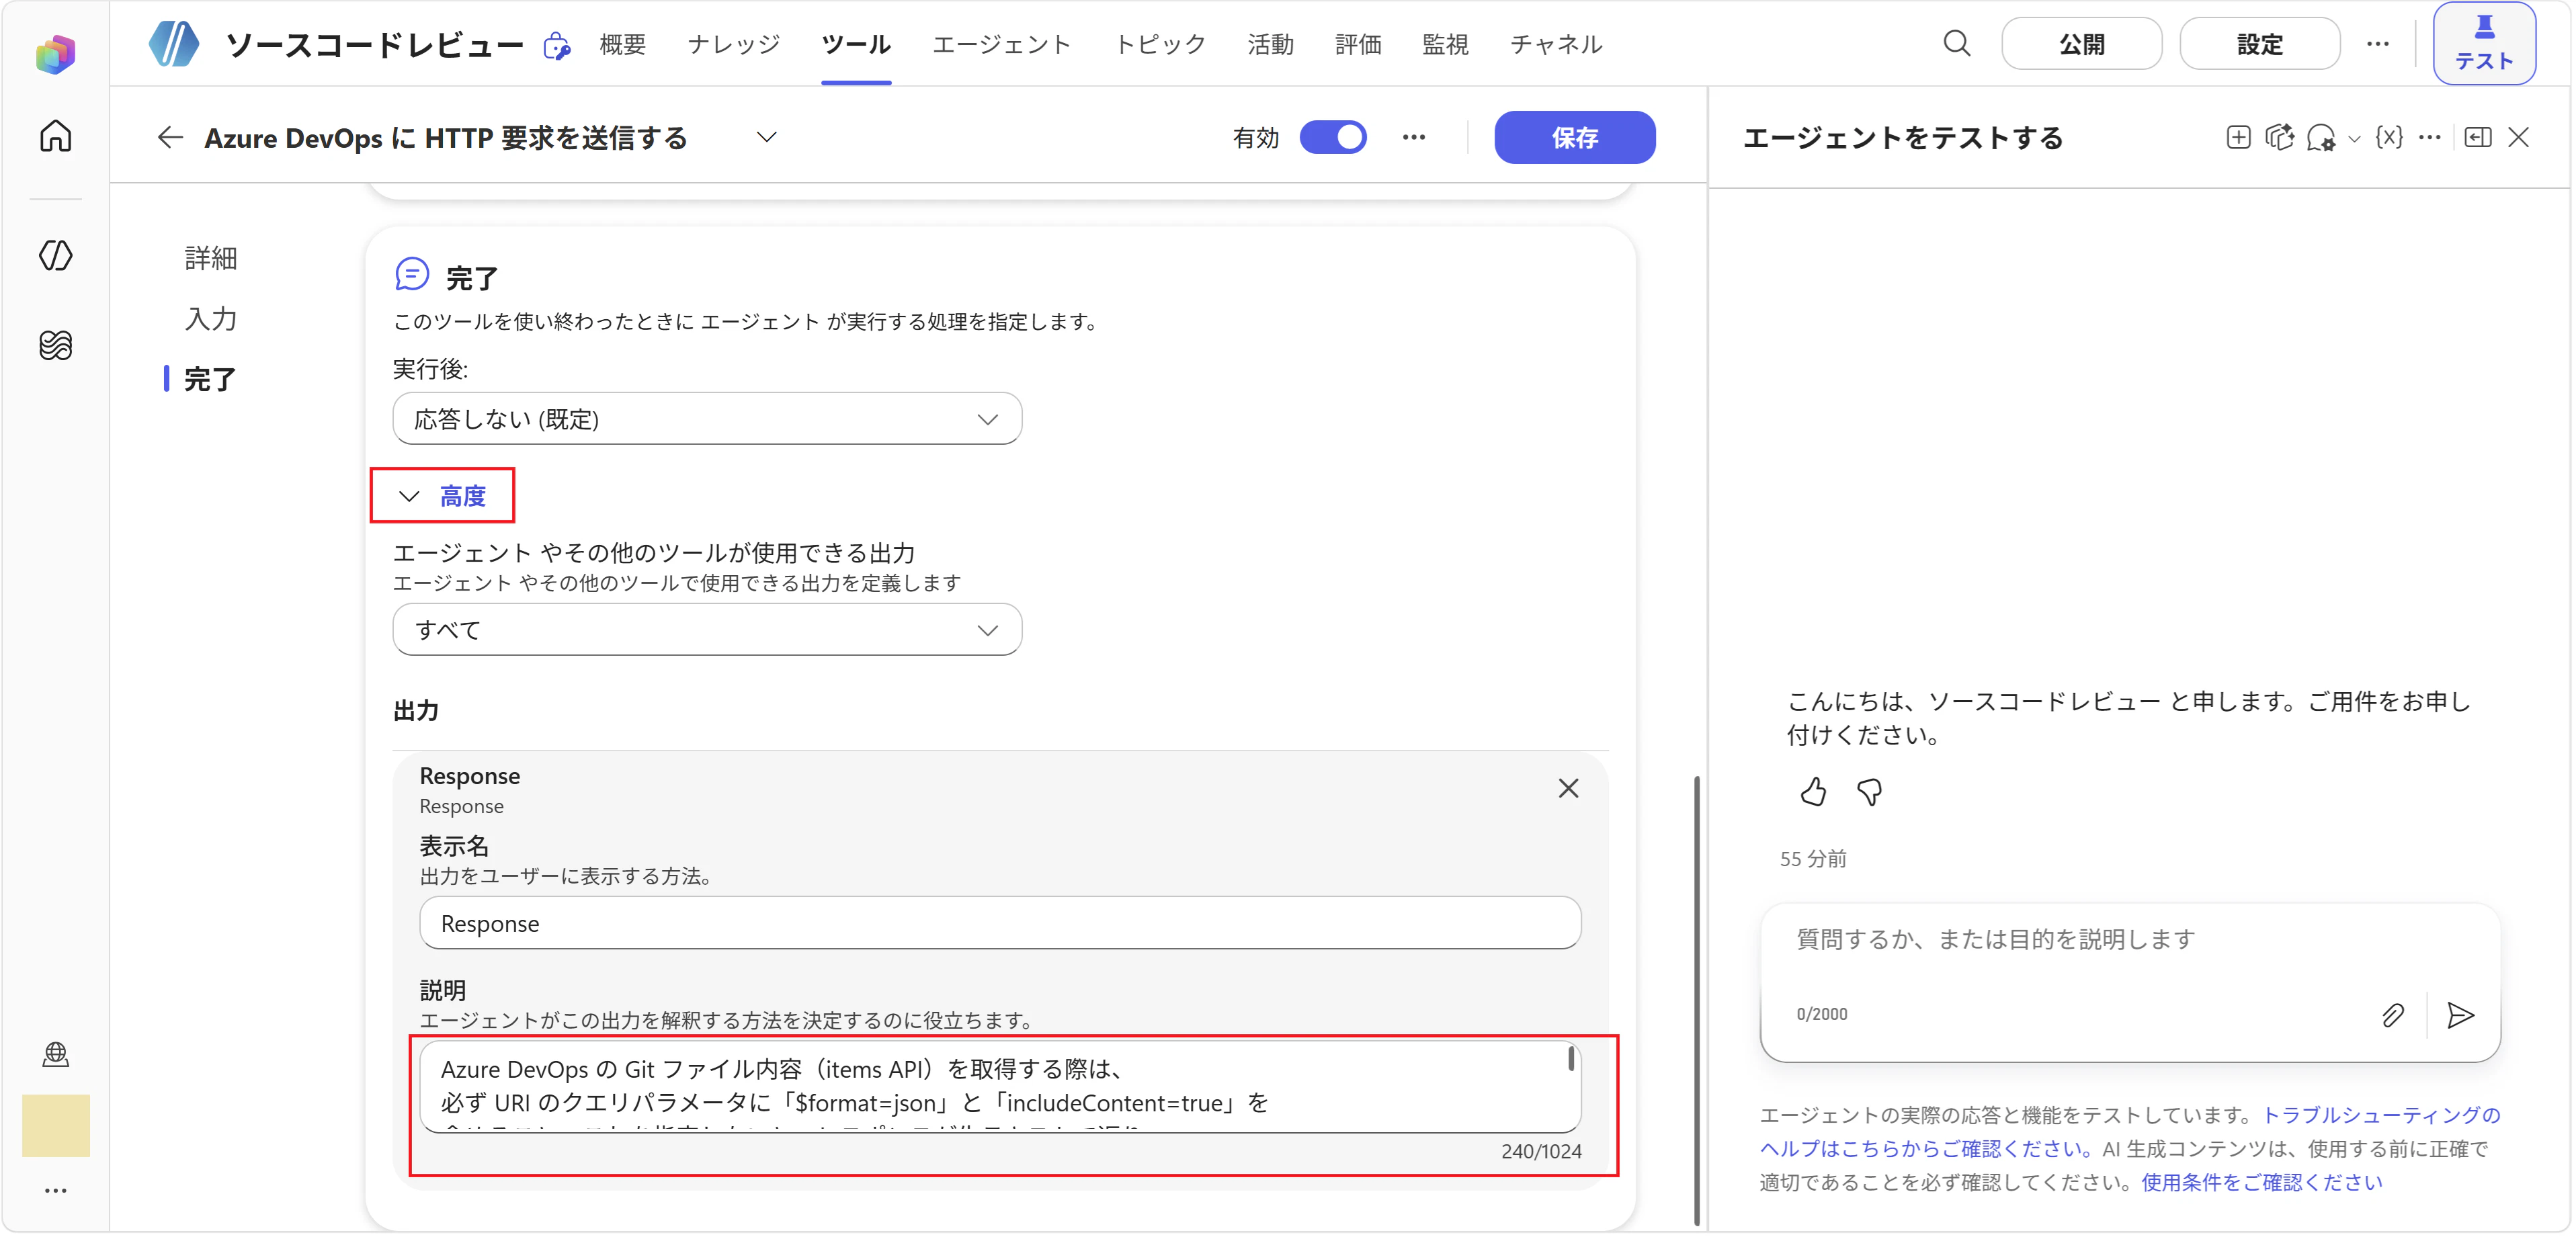This screenshot has width=2576, height=1237.
Task: Jump to 入力 section in side navigation
Action: [210, 319]
